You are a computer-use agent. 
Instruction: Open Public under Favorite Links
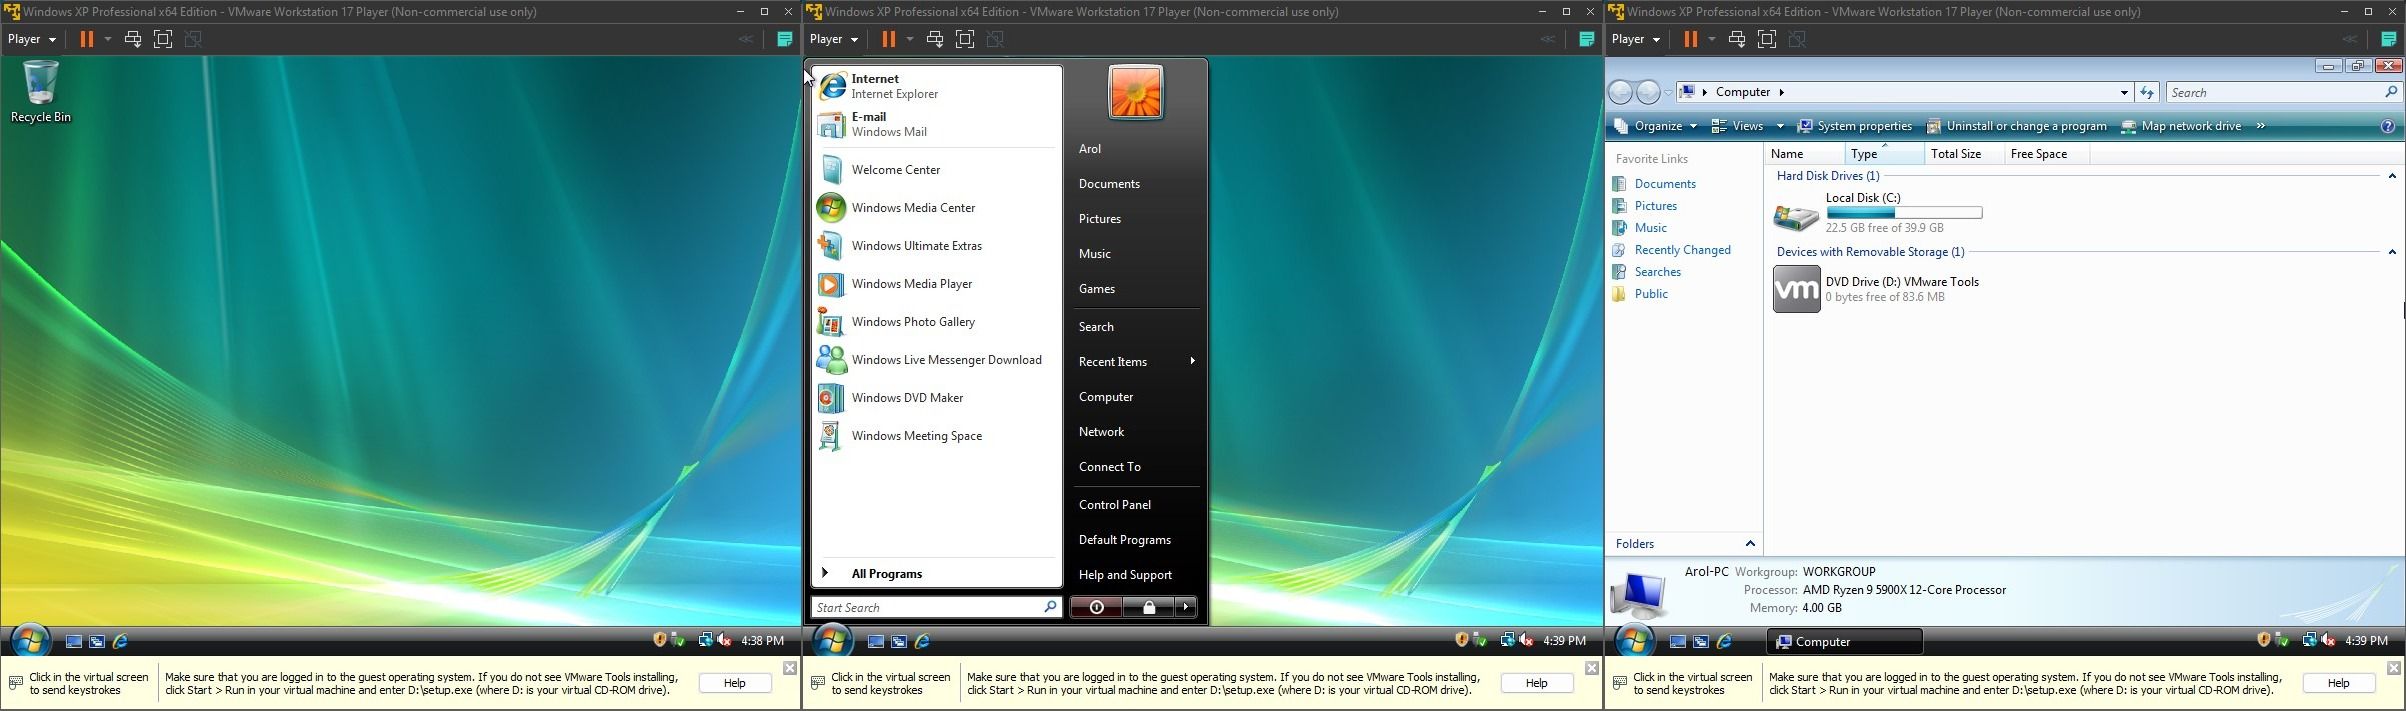[1640, 294]
